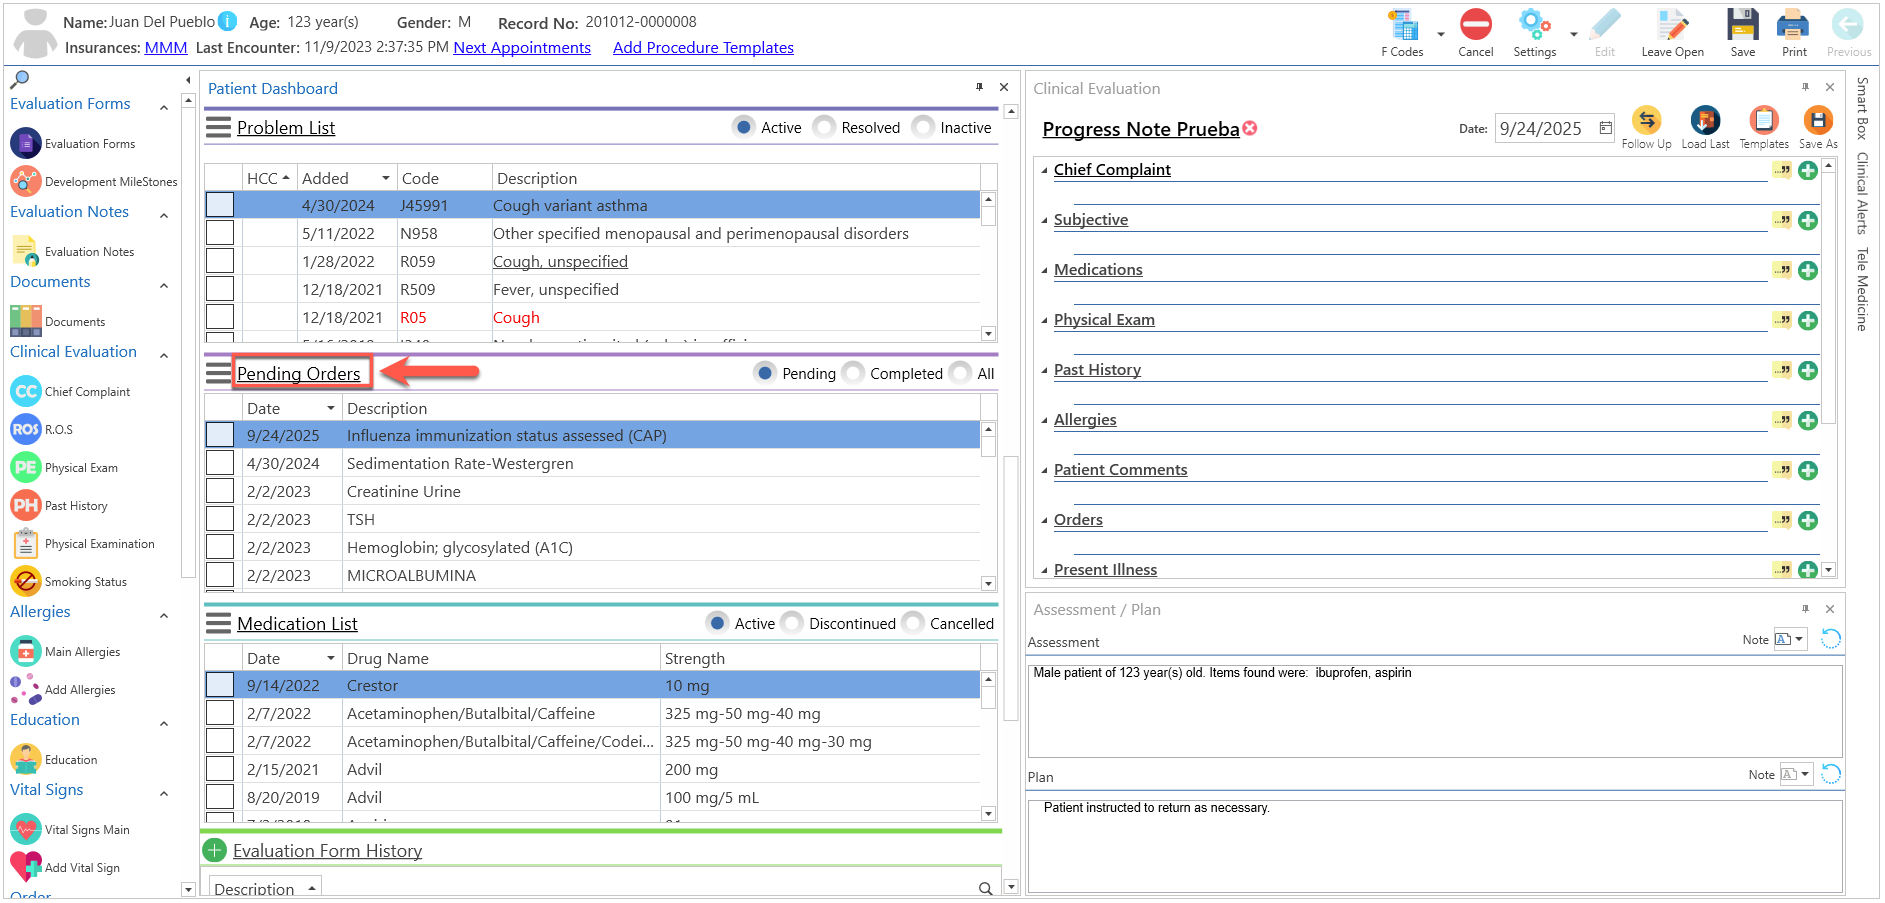Screen dimensions: 1885x903
Task: Add entry to Chief Complaint with green plus
Action: (x=1808, y=170)
